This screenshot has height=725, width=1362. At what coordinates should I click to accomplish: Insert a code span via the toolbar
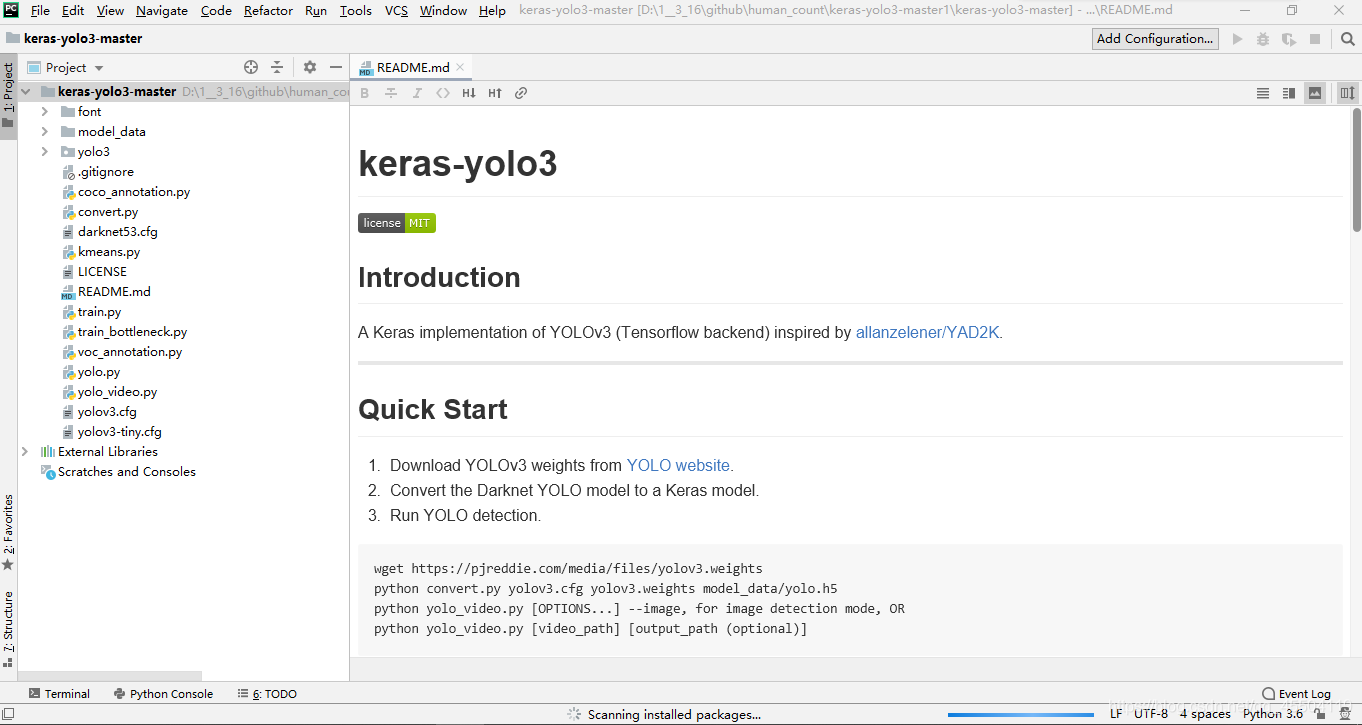tap(443, 92)
